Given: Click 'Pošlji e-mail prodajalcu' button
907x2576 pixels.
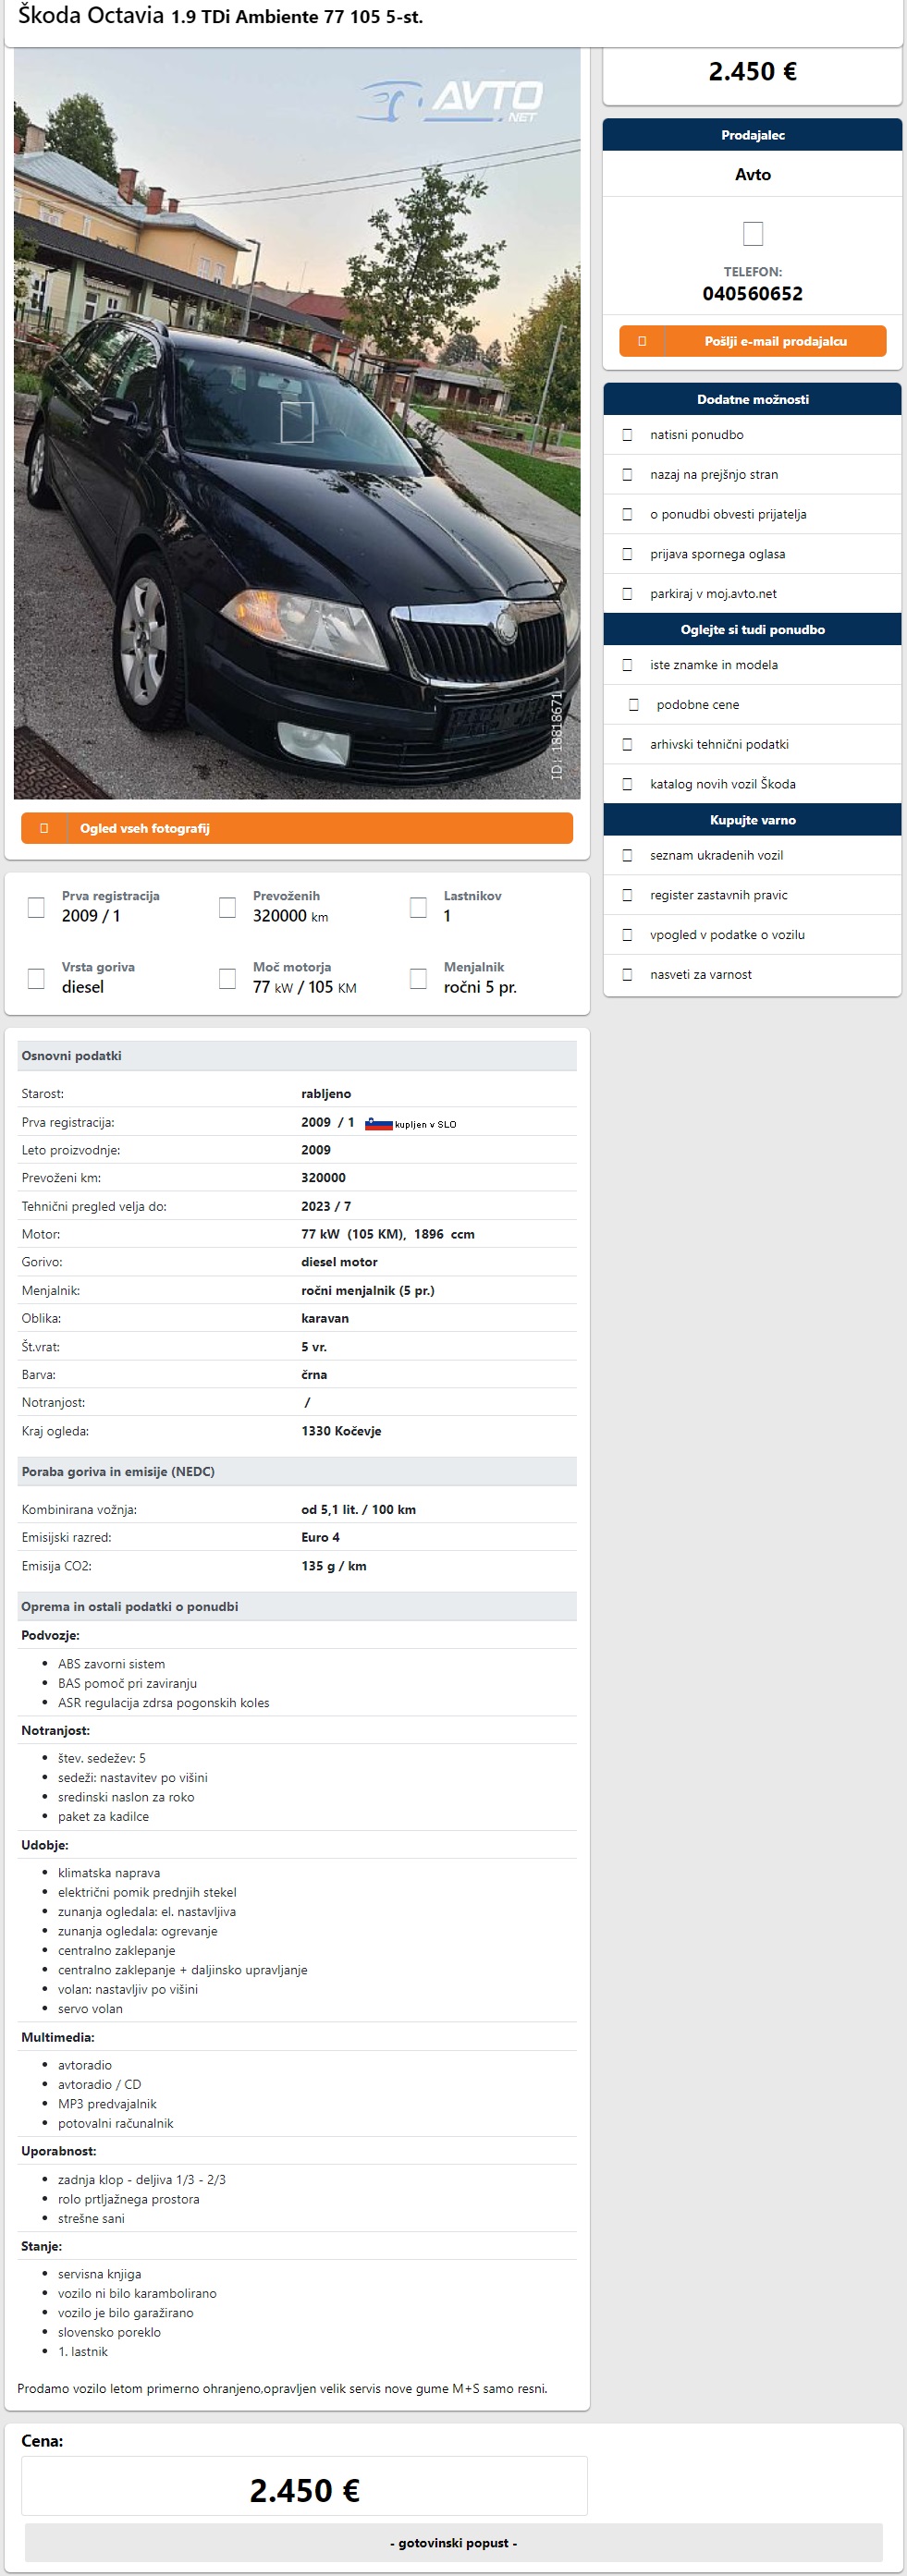Looking at the screenshot, I should tap(752, 341).
